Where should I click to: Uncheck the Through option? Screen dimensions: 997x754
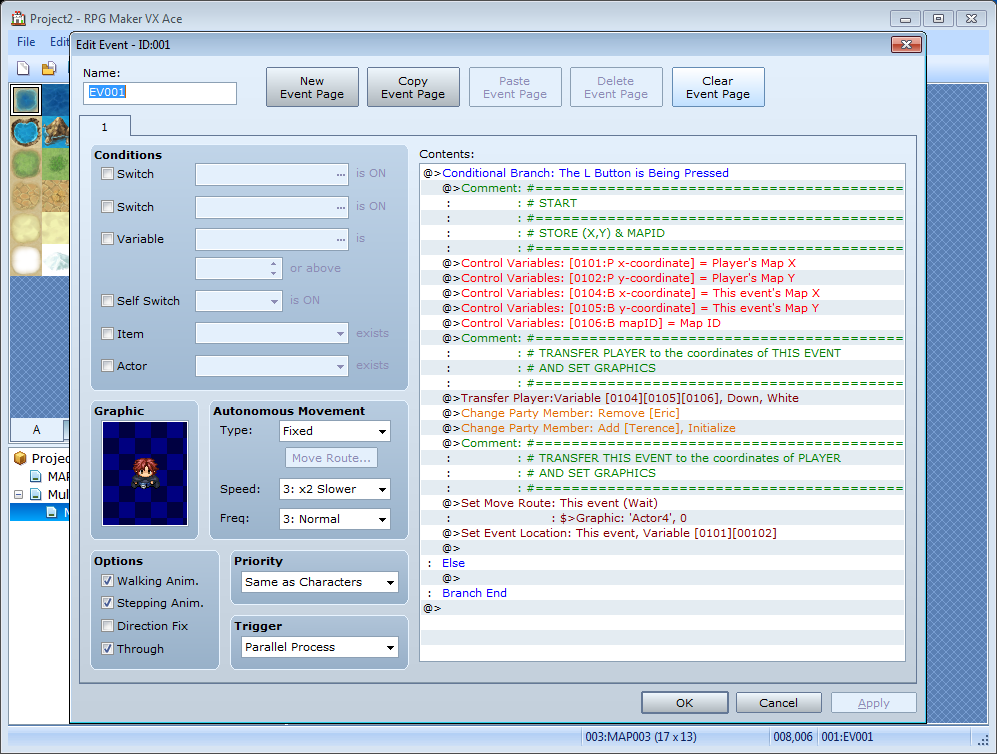point(108,649)
